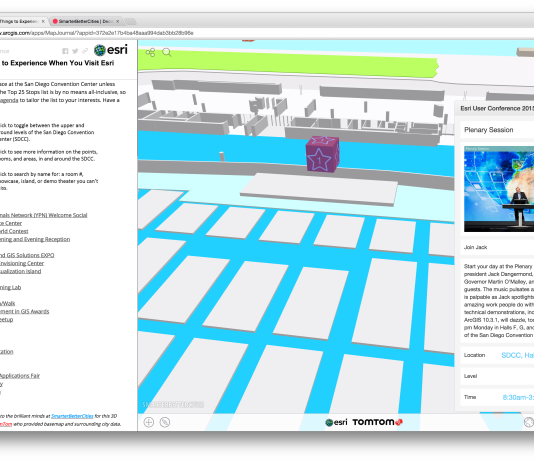Open the 'ualization Island' link
The image size is (534, 462).
tap(20, 271)
